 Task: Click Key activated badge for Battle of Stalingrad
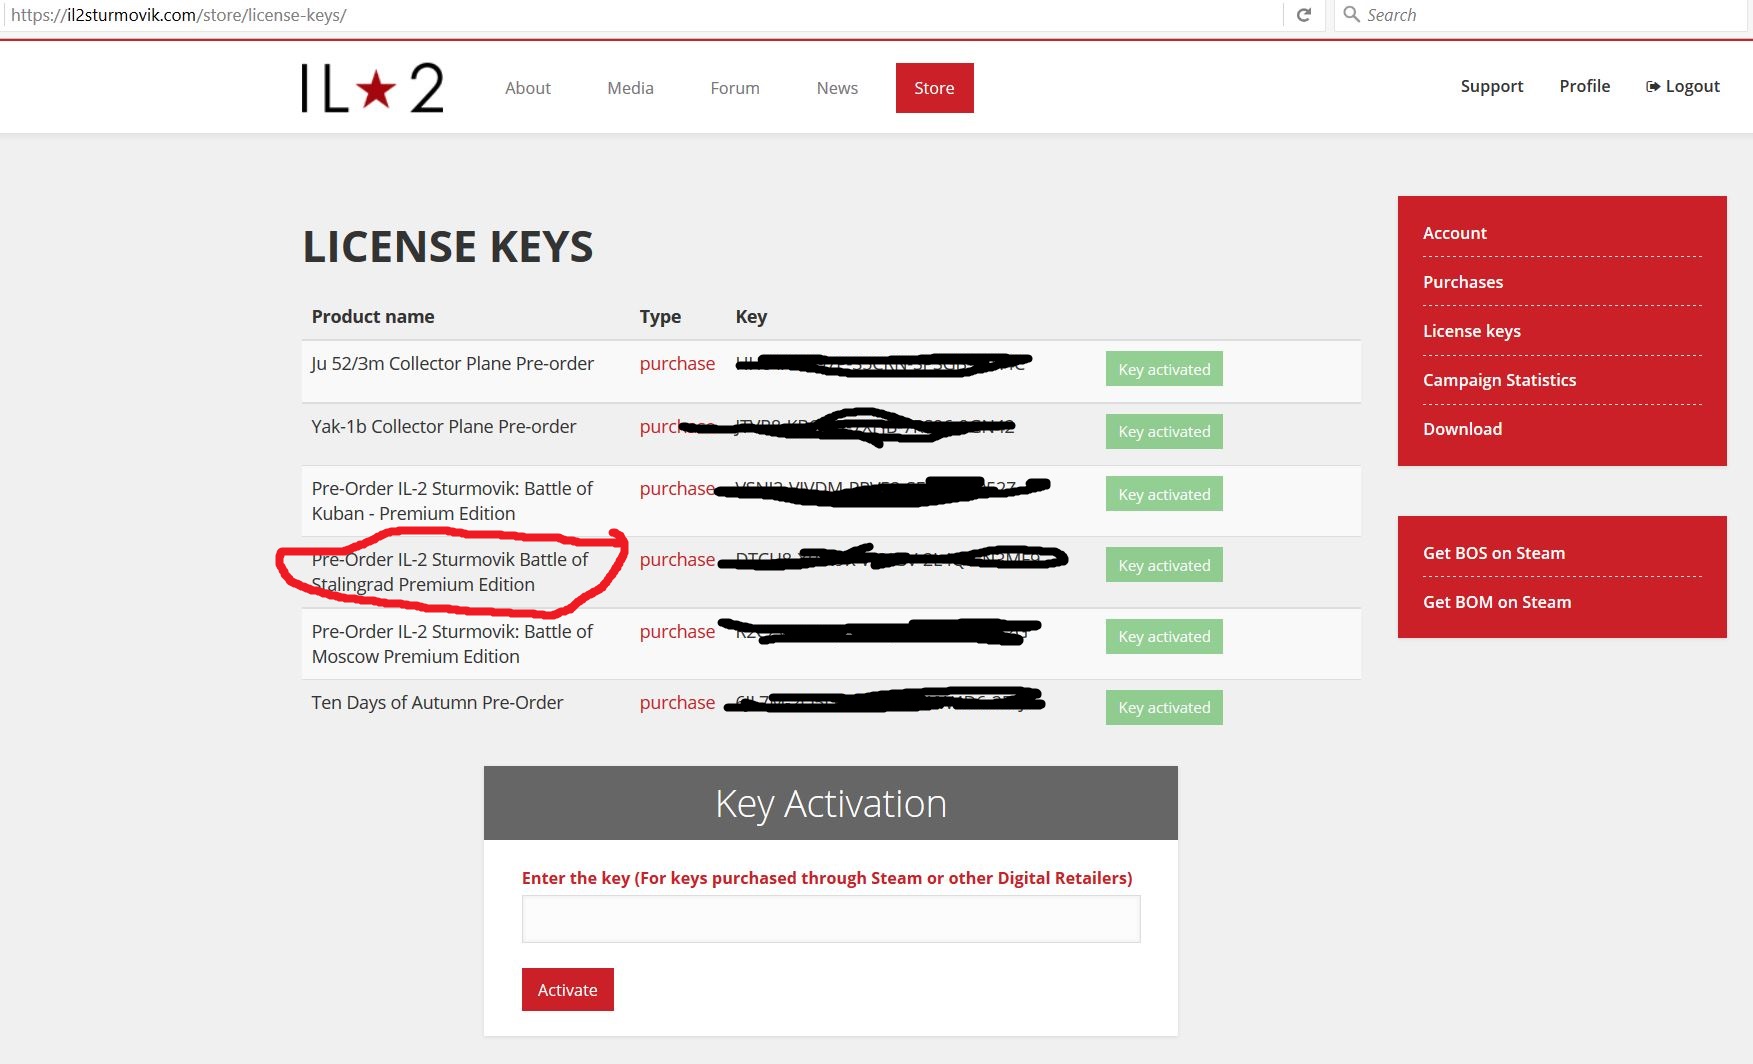(x=1164, y=565)
